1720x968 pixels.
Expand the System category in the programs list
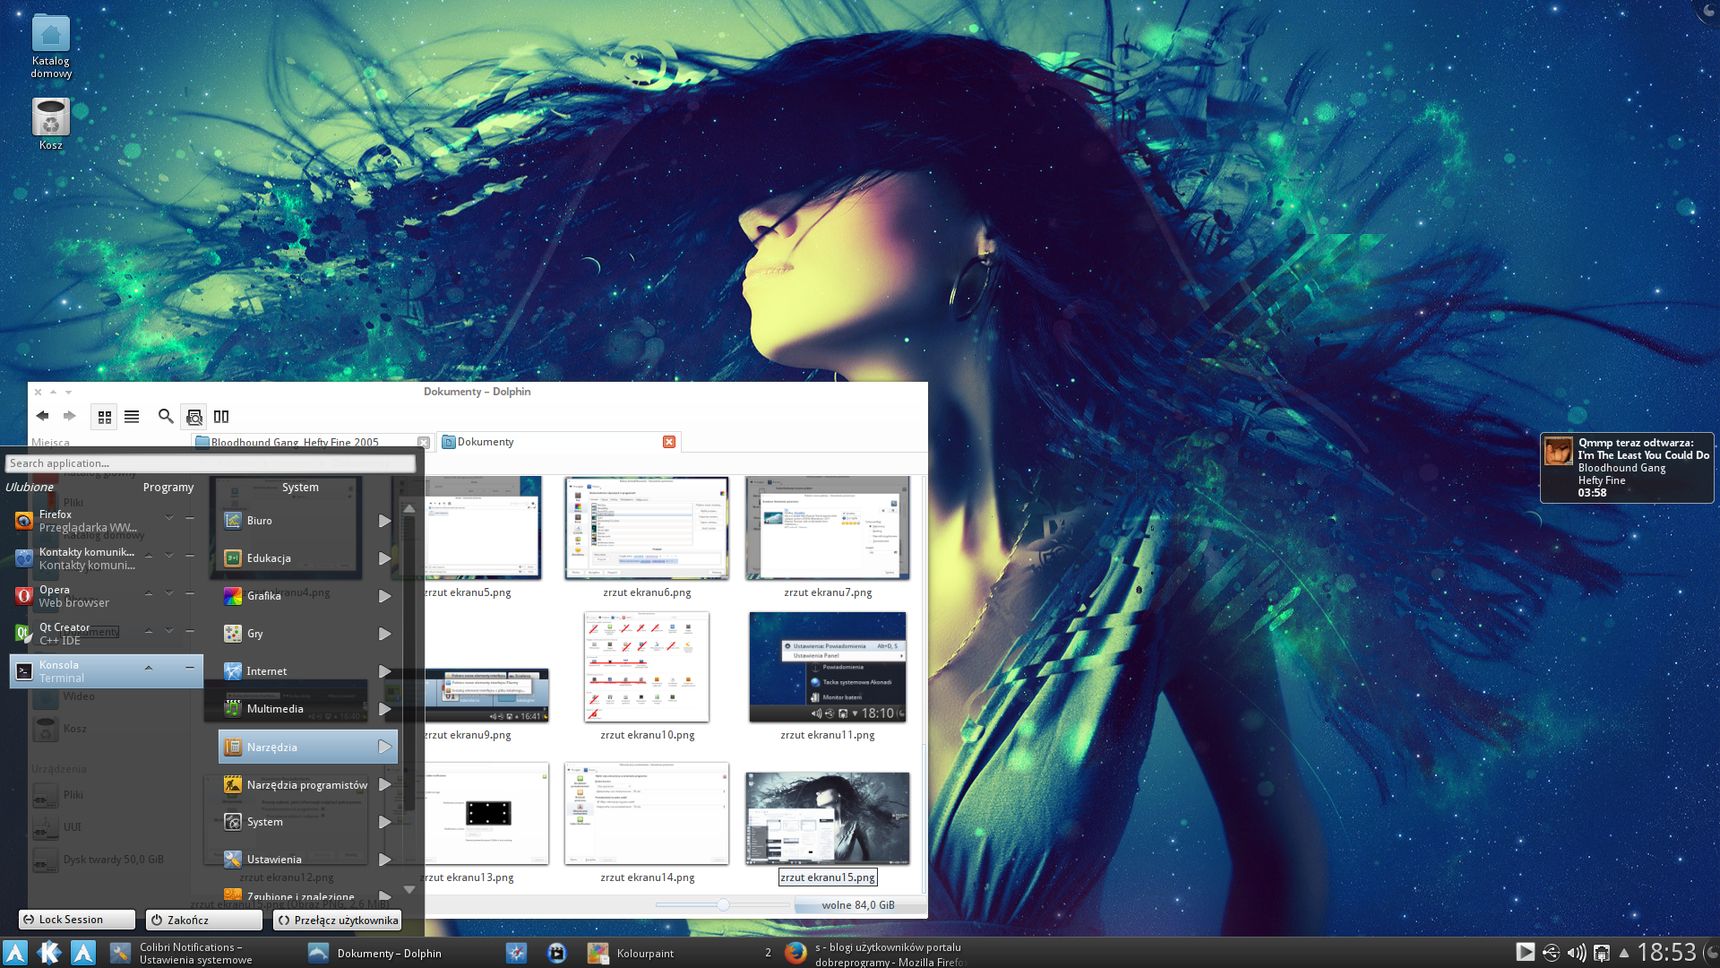(308, 822)
